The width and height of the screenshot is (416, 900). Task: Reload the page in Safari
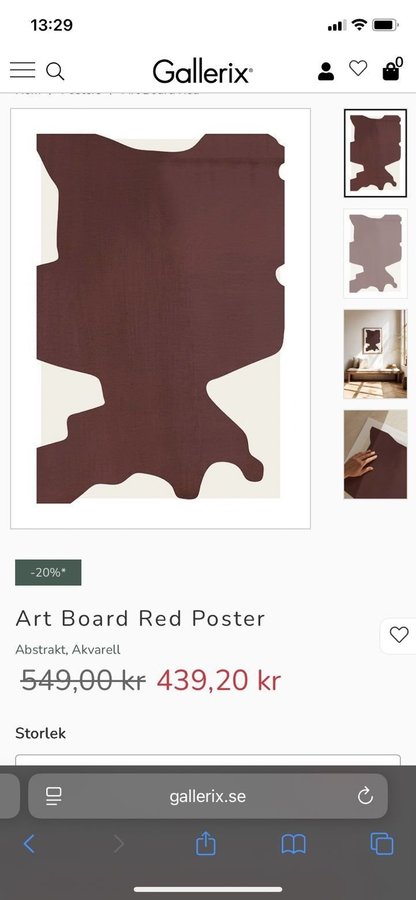[365, 796]
